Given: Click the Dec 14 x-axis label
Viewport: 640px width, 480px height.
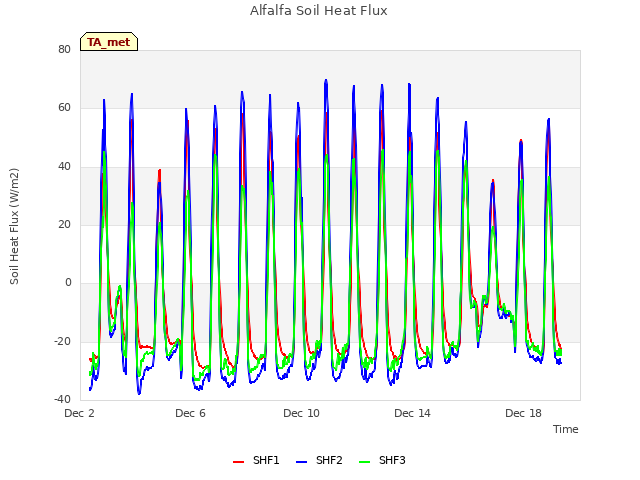Looking at the screenshot, I should click(412, 413).
